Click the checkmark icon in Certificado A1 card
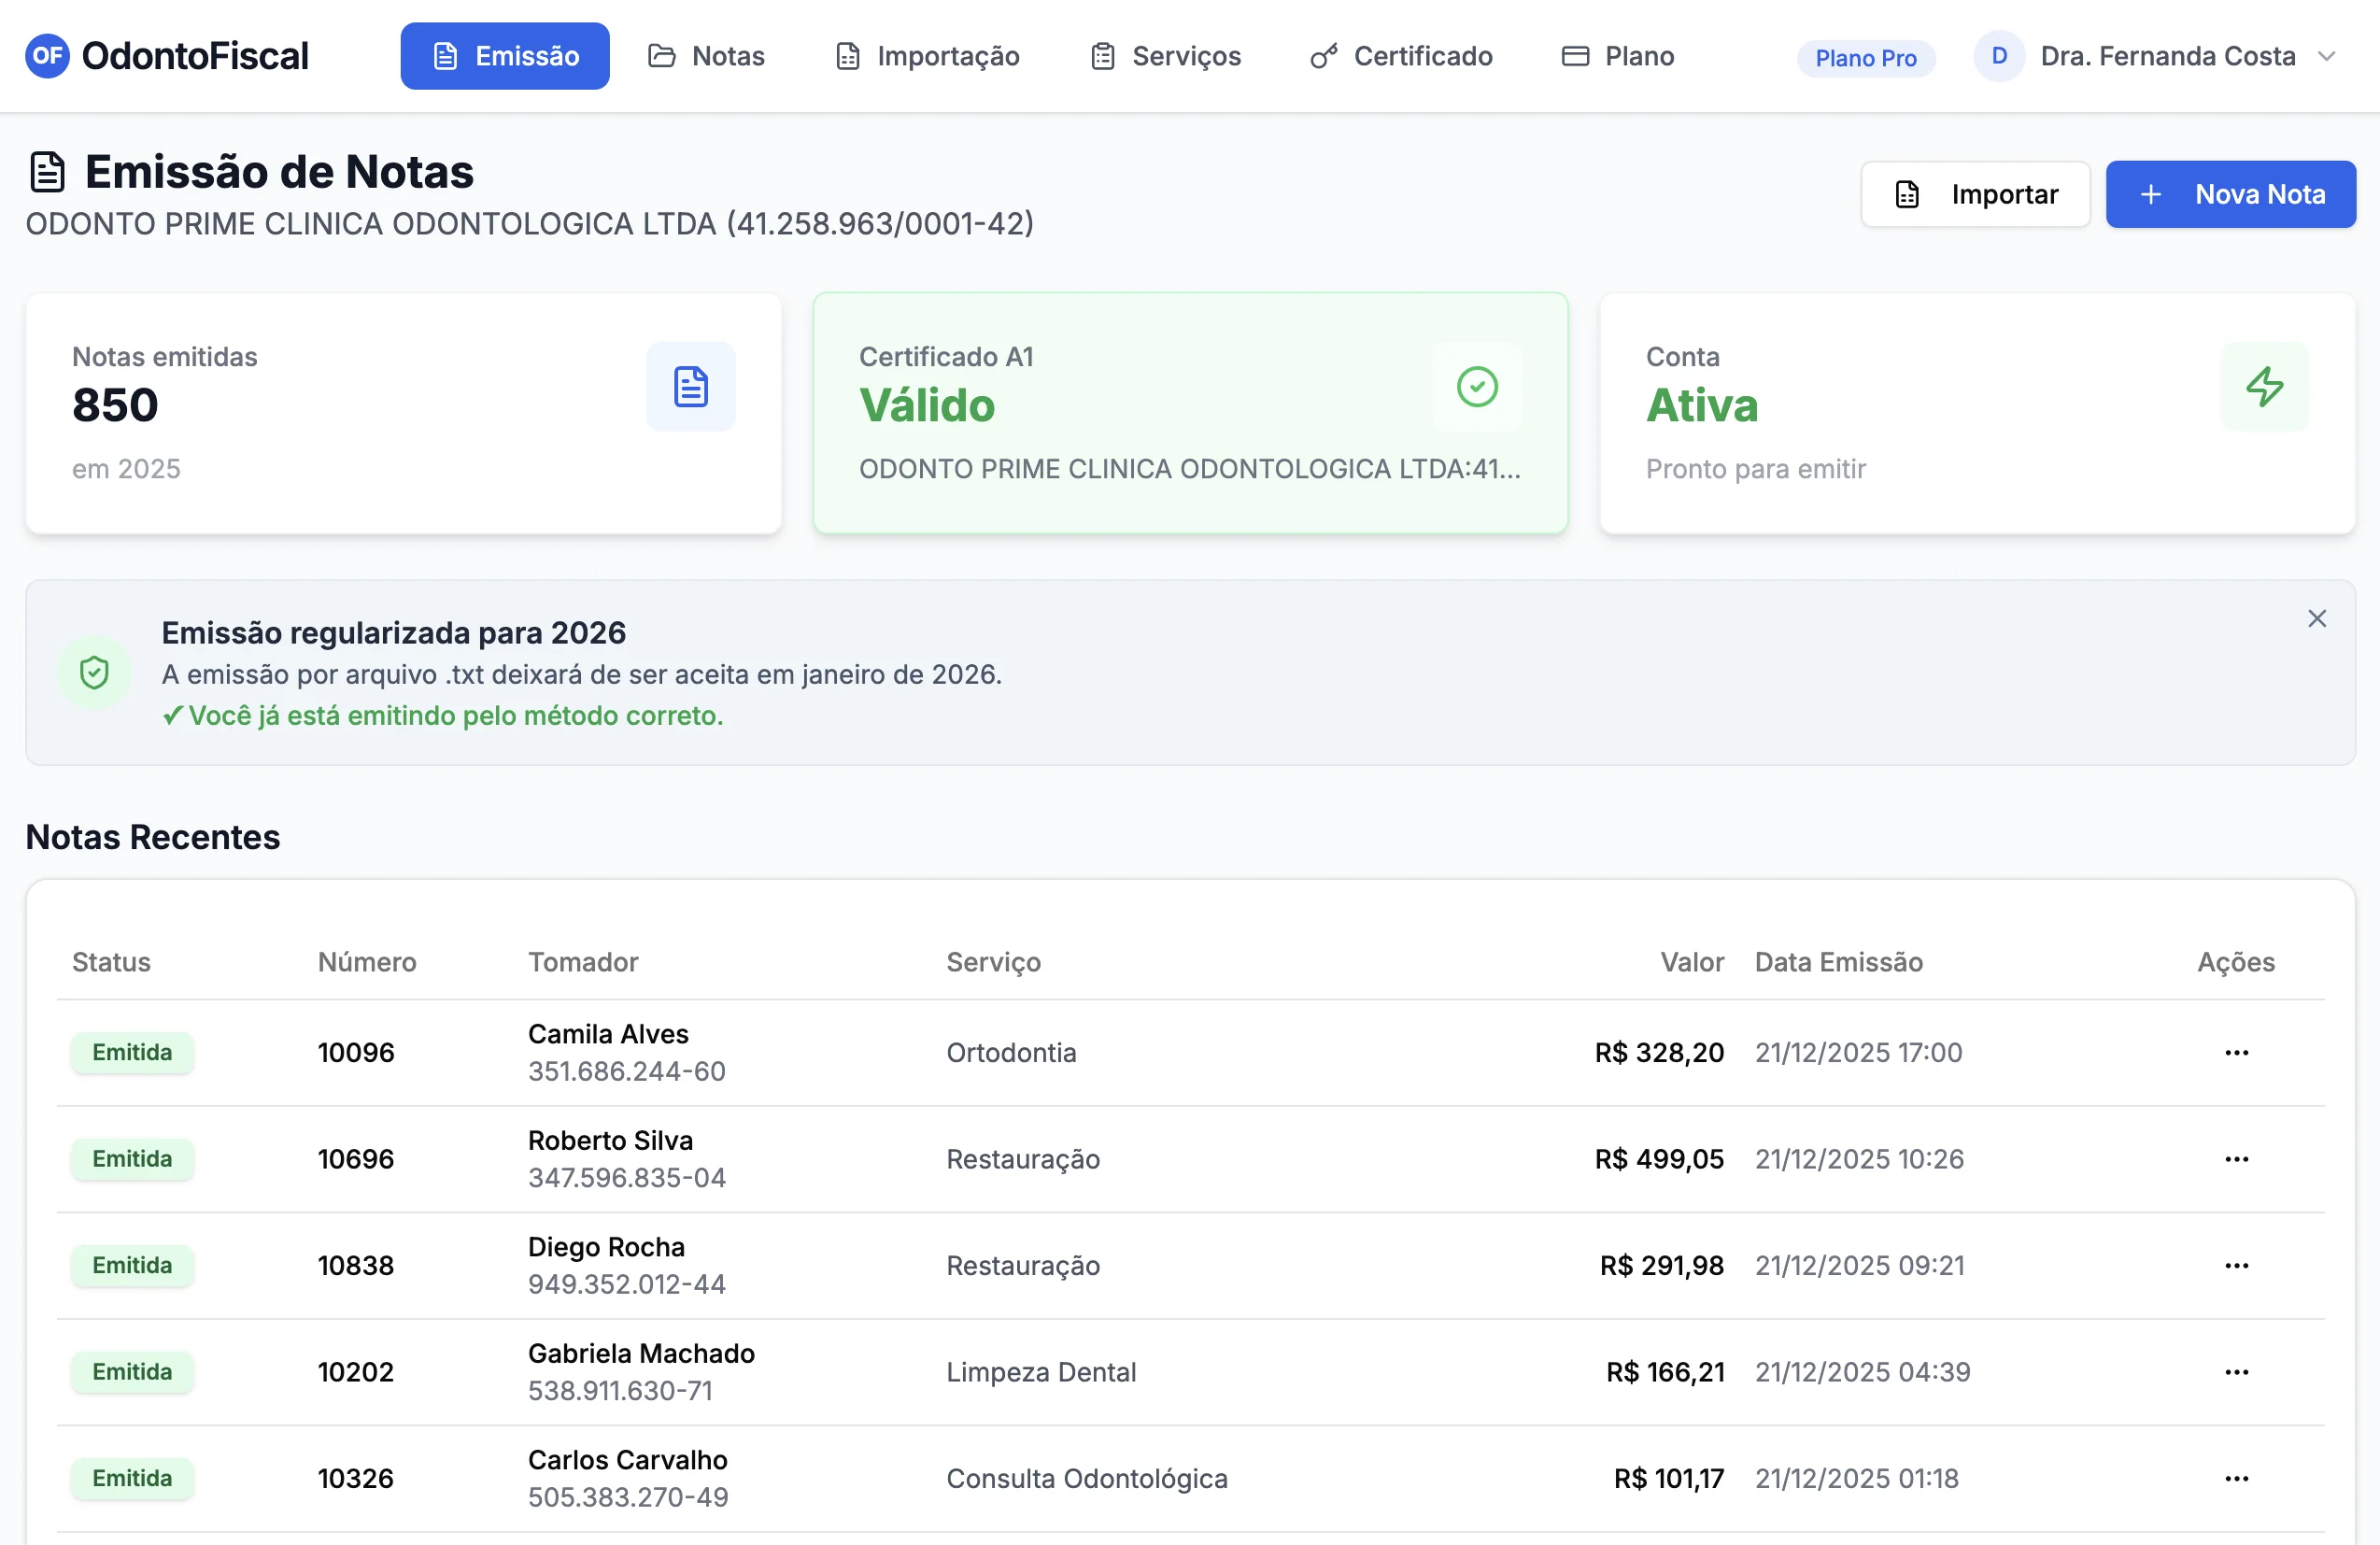The image size is (2380, 1545). point(1476,387)
